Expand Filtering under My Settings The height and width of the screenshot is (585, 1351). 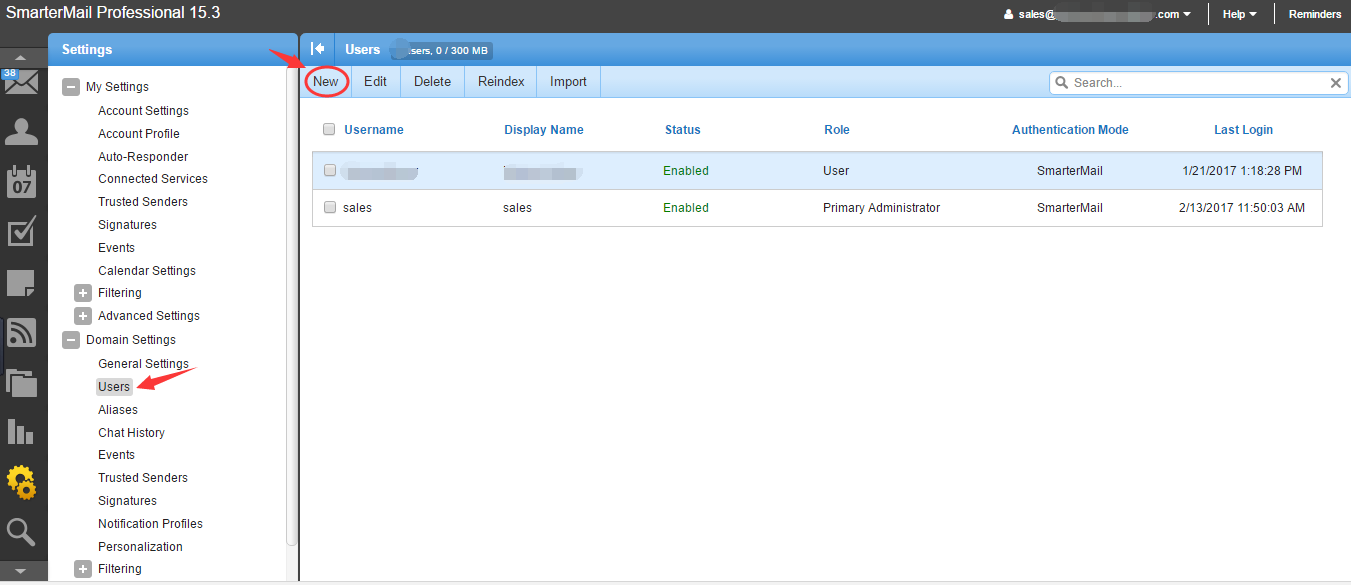click(82, 293)
